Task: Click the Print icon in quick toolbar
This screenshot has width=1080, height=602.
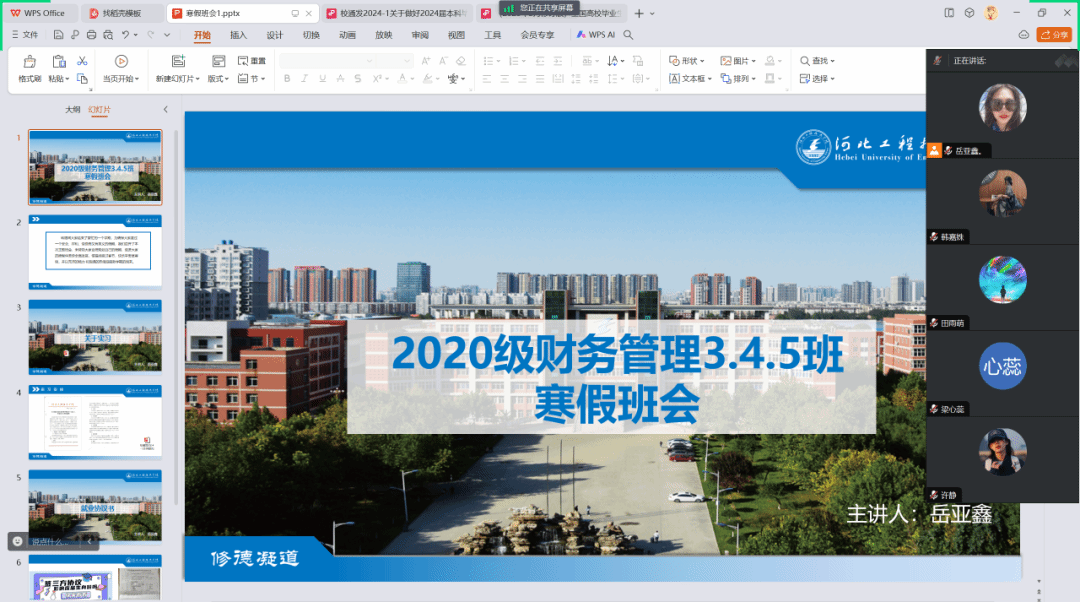Action: (x=91, y=35)
